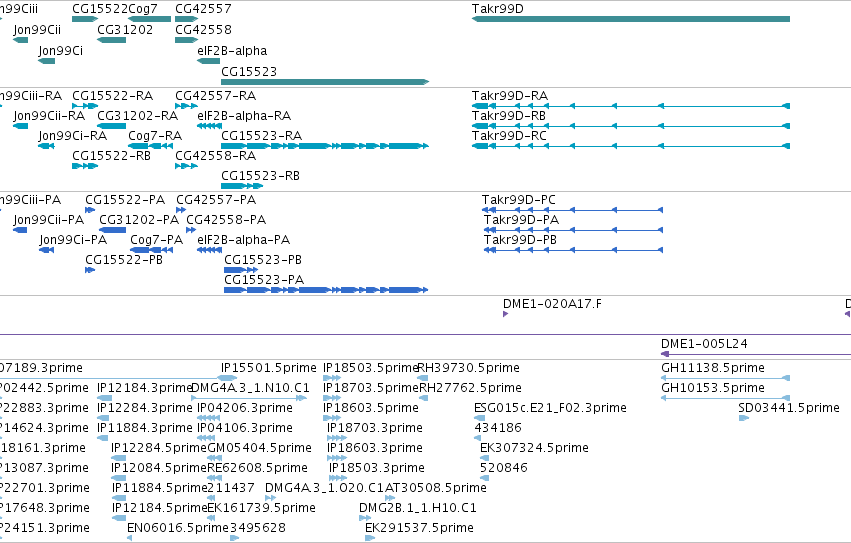
Task: Select the Cog7-RA transcript
Action: (x=150, y=146)
